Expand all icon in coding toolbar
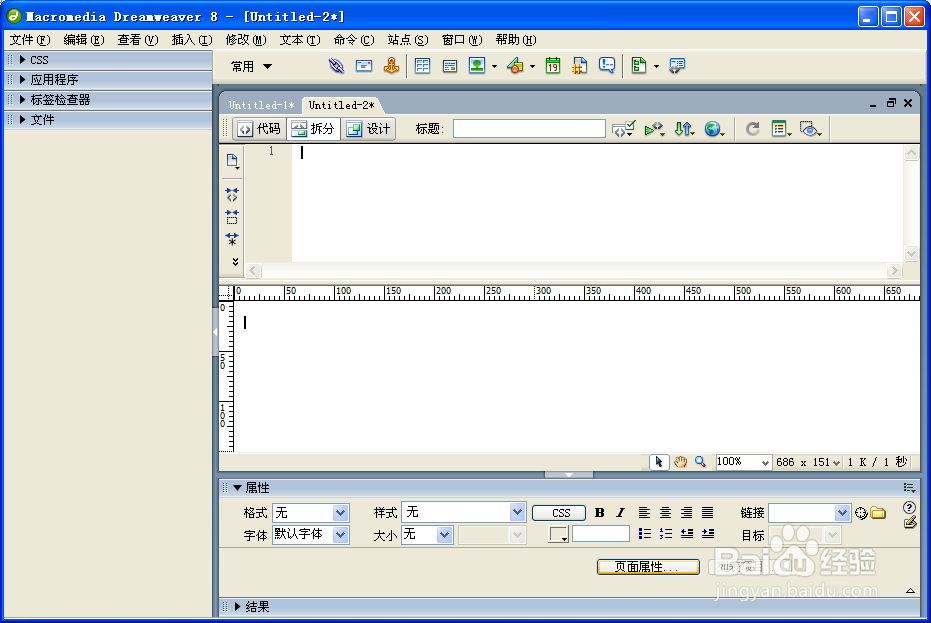The image size is (931, 623). tap(232, 239)
